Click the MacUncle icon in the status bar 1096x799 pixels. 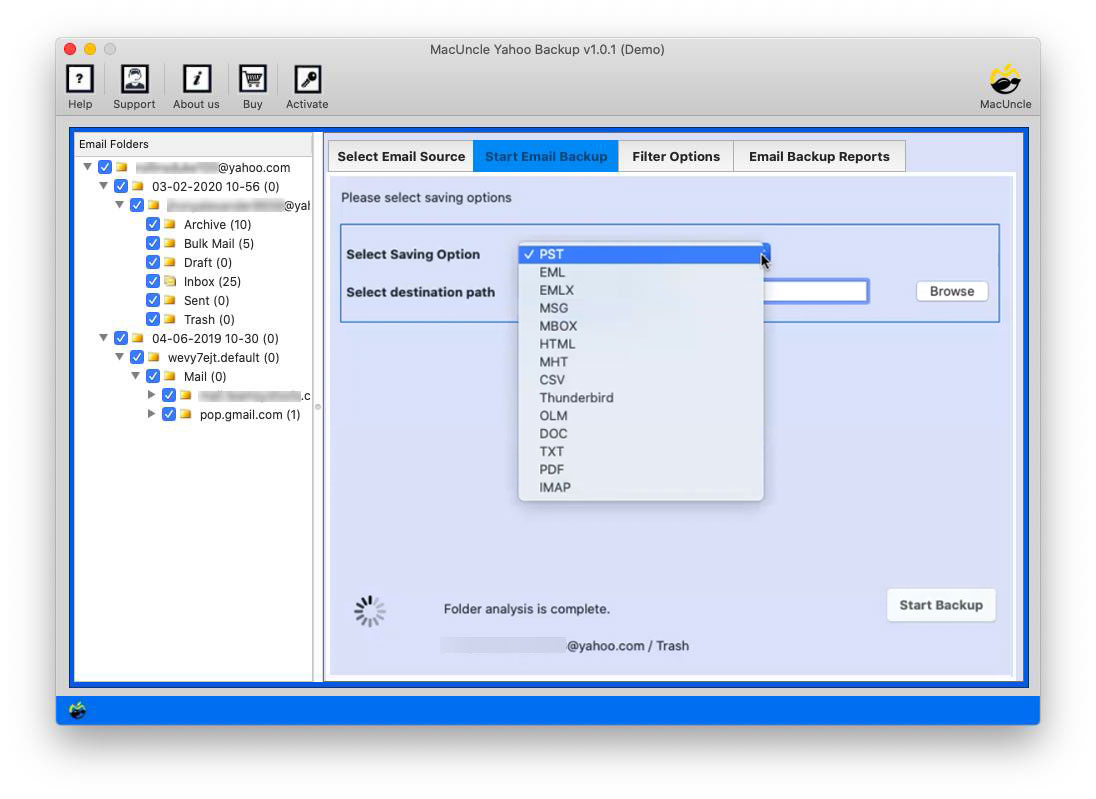click(78, 709)
